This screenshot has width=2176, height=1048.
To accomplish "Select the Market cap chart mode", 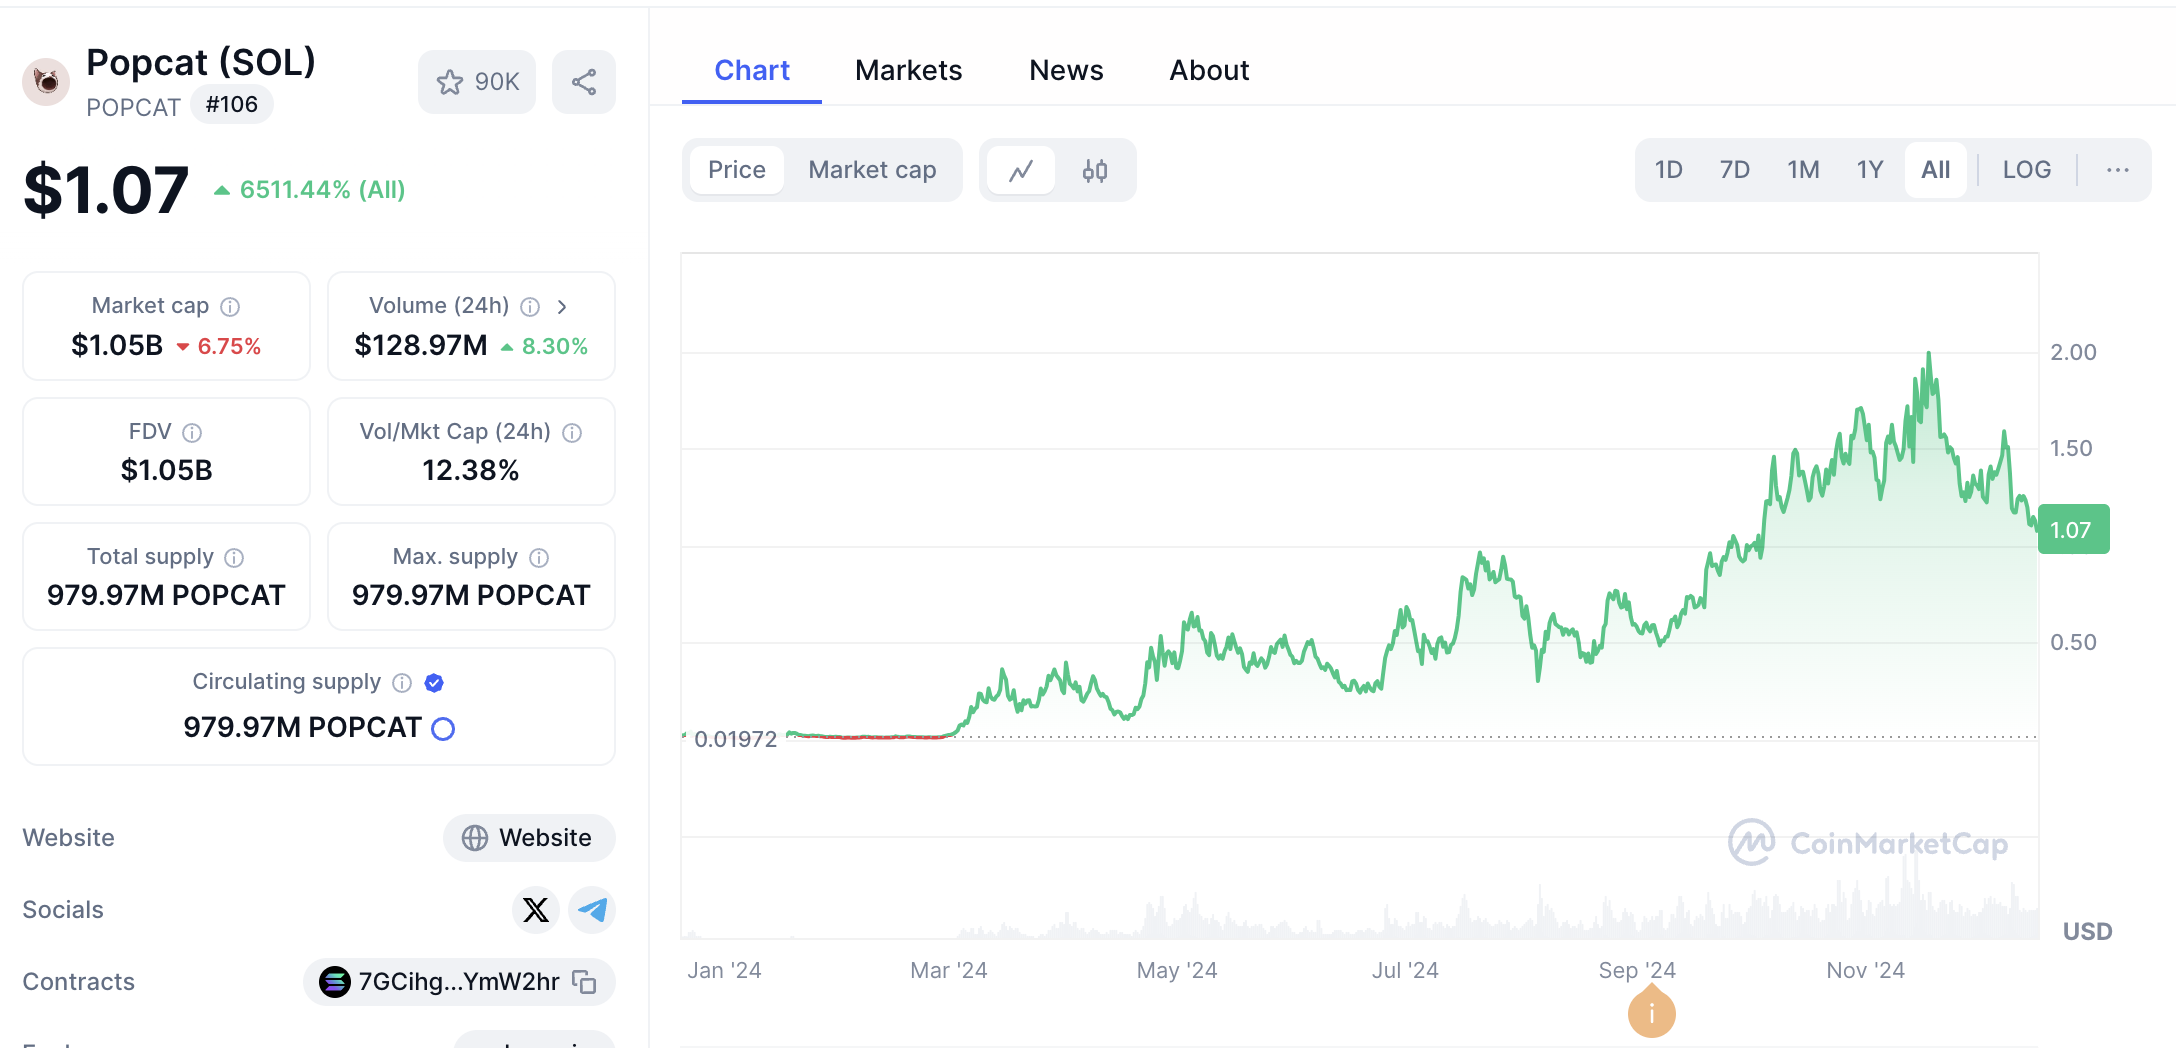I will 872,170.
